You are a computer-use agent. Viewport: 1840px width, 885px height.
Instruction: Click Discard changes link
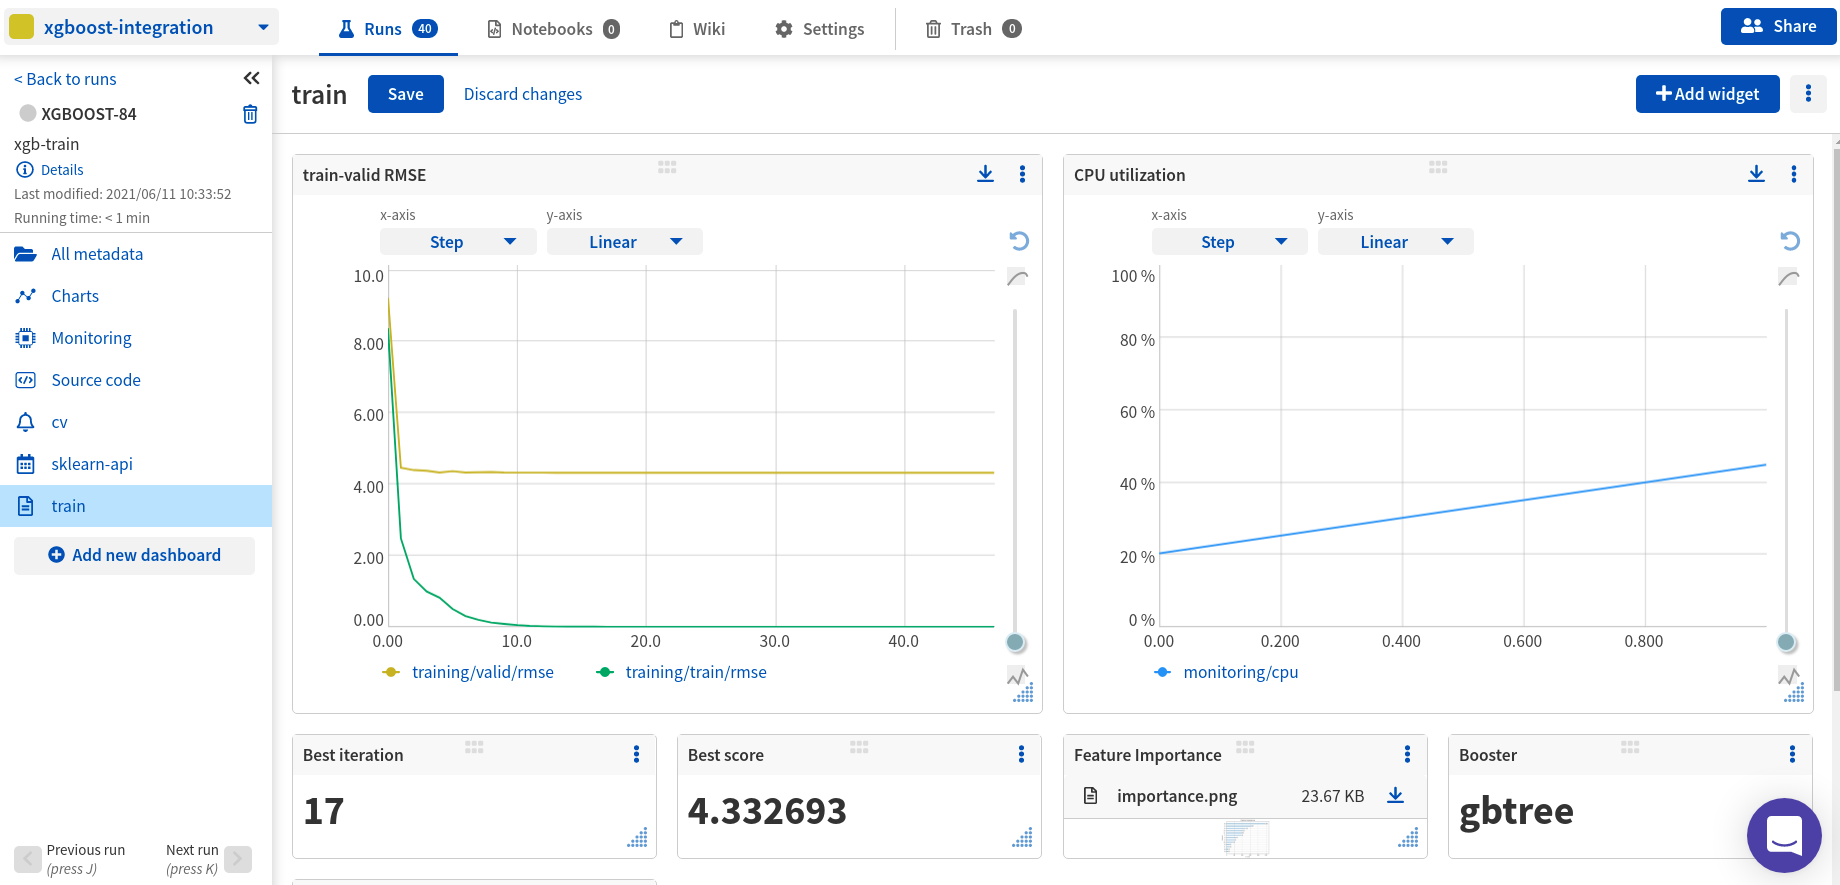pos(522,94)
